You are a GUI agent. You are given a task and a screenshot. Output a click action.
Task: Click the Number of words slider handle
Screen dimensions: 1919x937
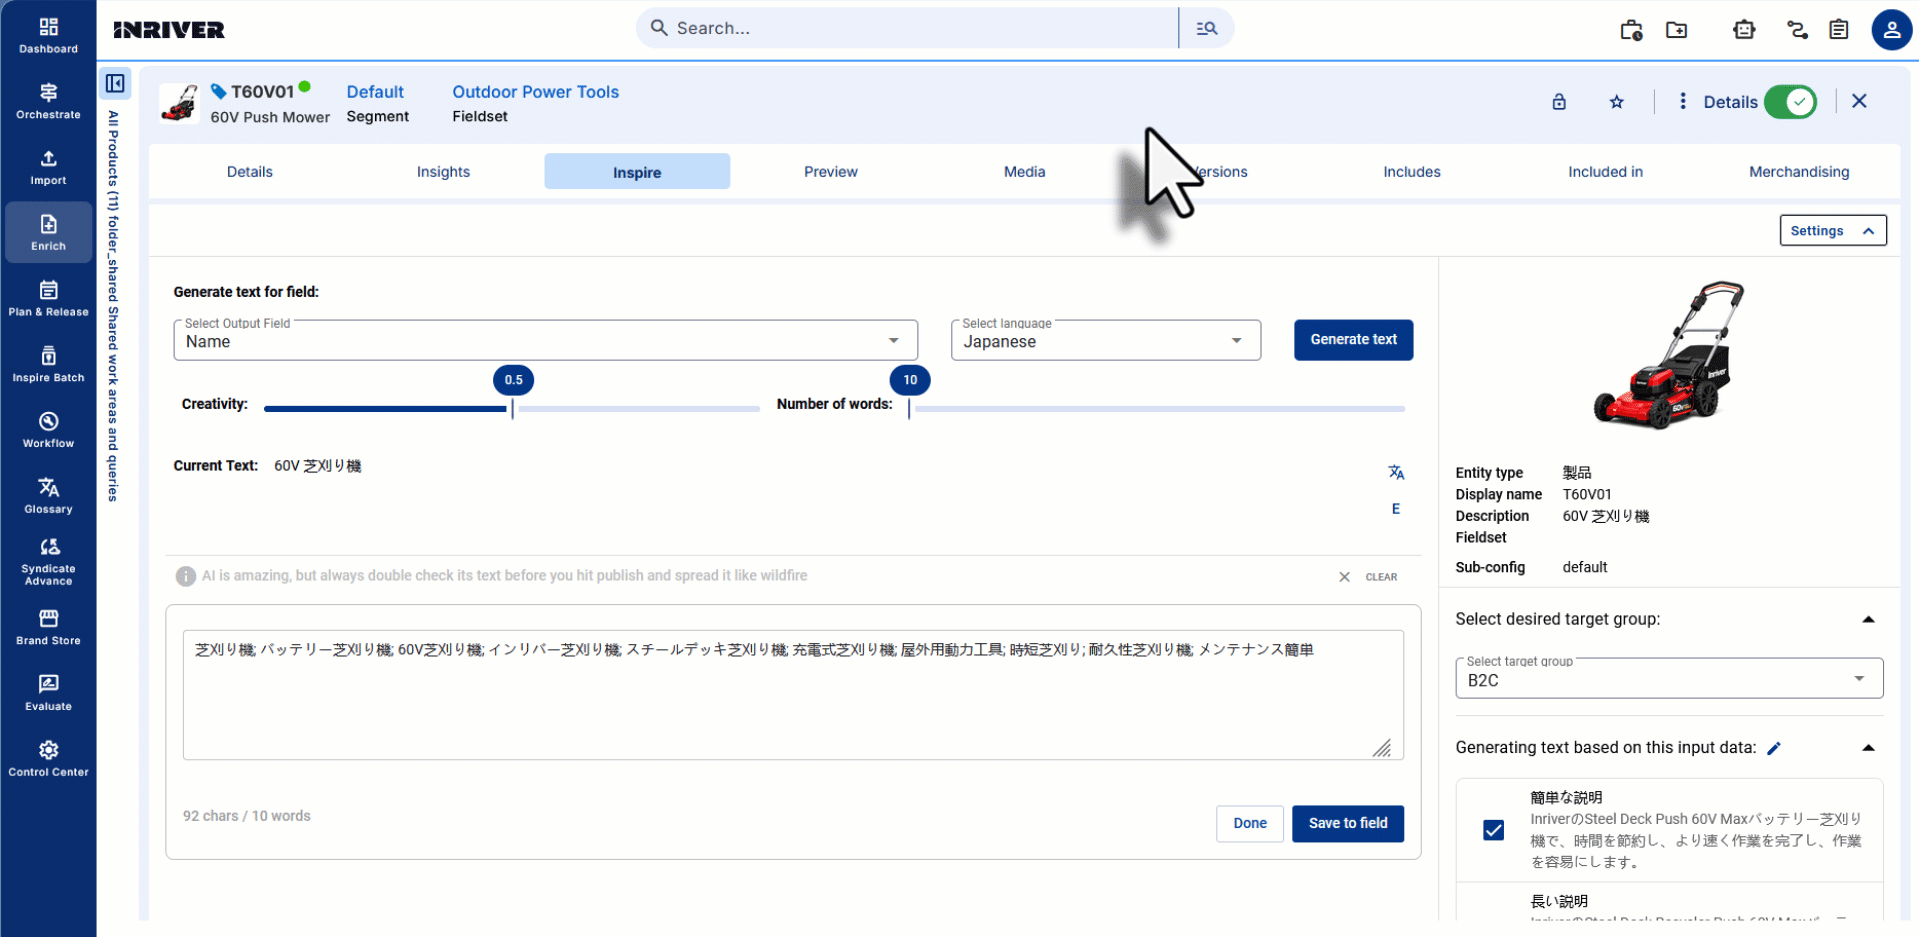[909, 408]
